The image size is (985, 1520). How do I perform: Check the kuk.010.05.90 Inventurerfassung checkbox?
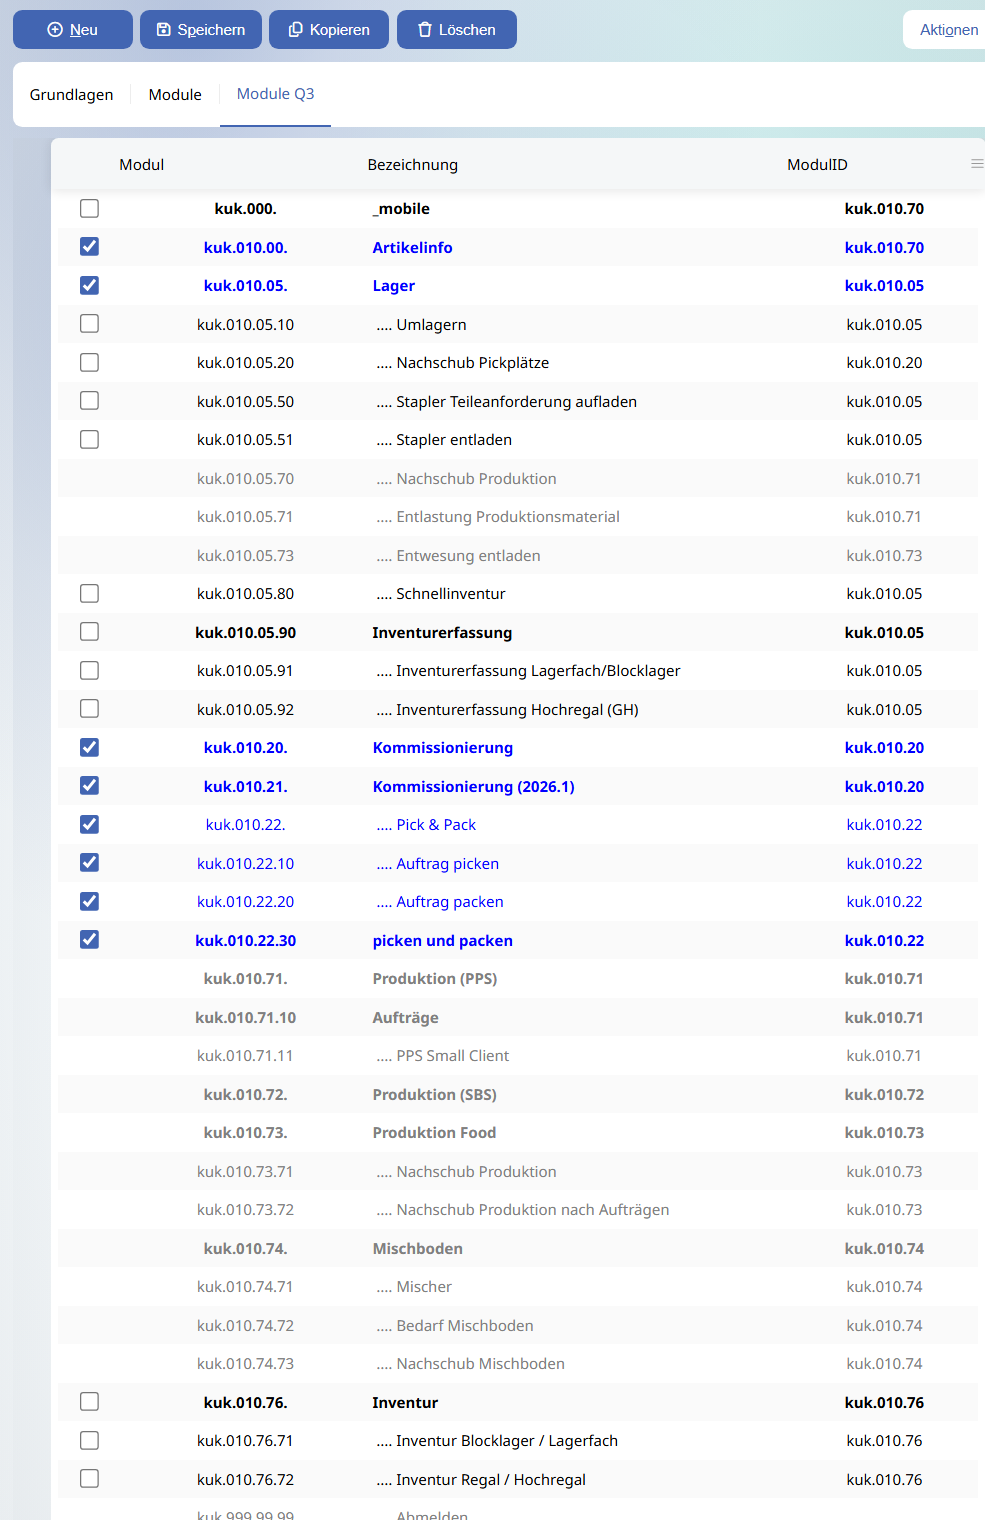(x=89, y=632)
